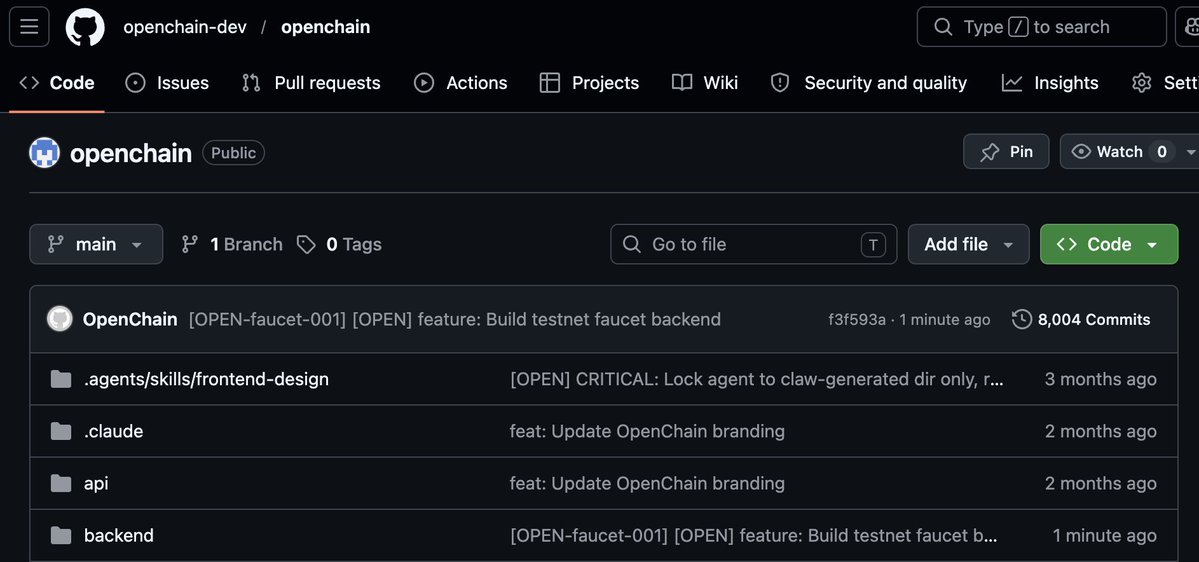The width and height of the screenshot is (1199, 562).
Task: View the 1 Branch link
Action: coord(232,244)
